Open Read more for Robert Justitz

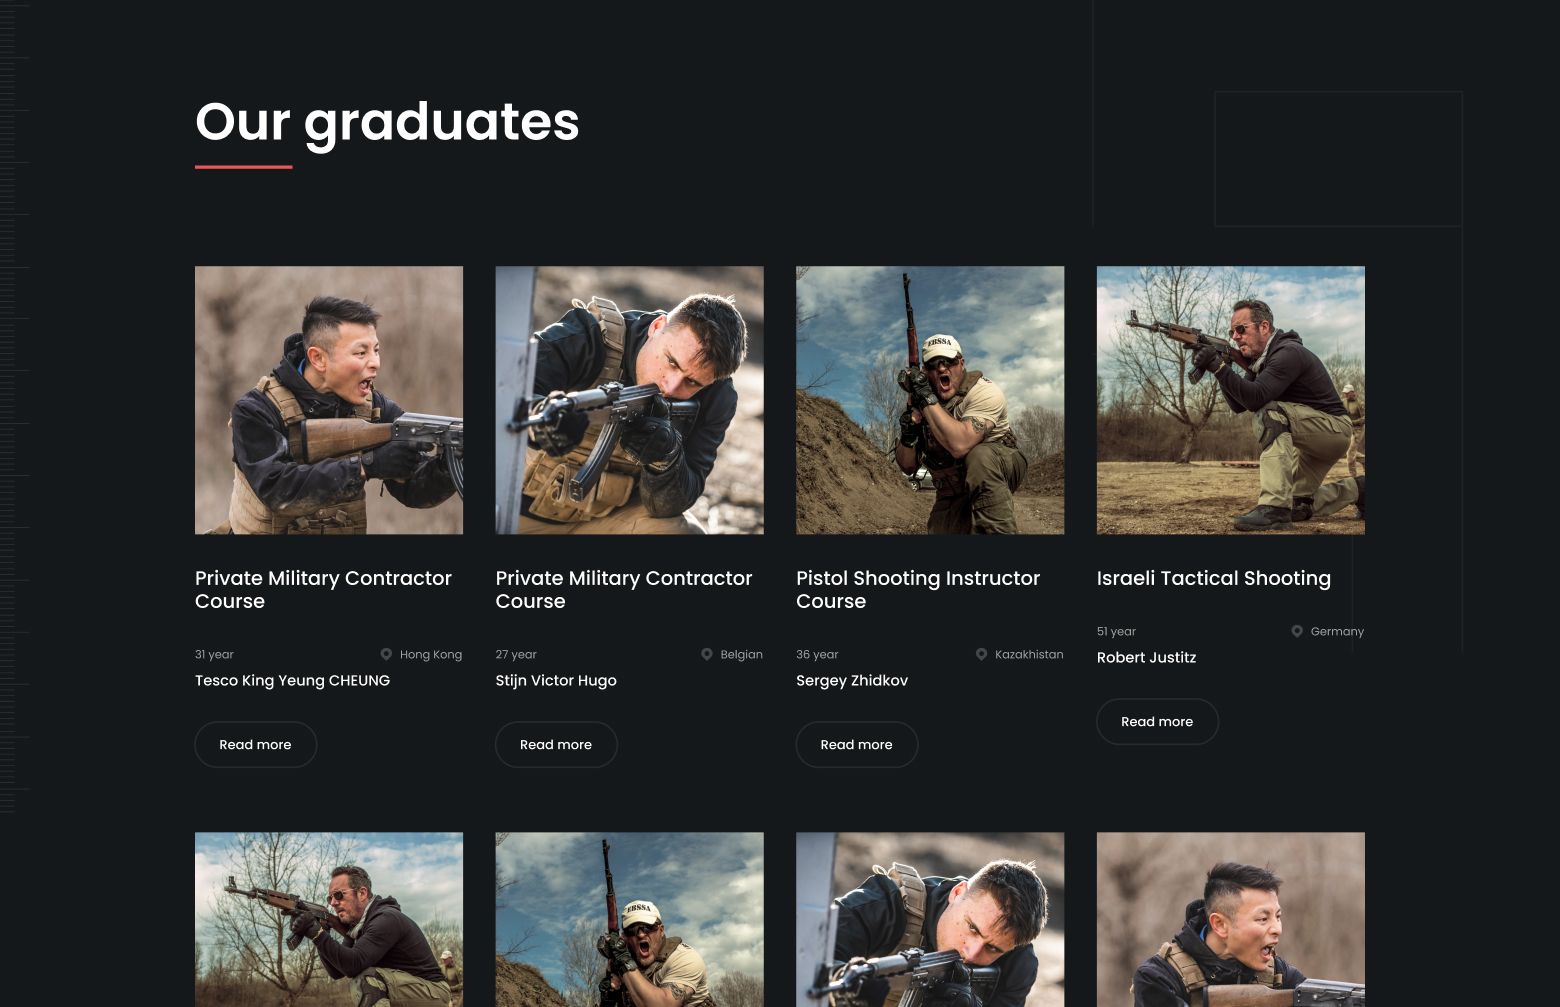click(1157, 722)
